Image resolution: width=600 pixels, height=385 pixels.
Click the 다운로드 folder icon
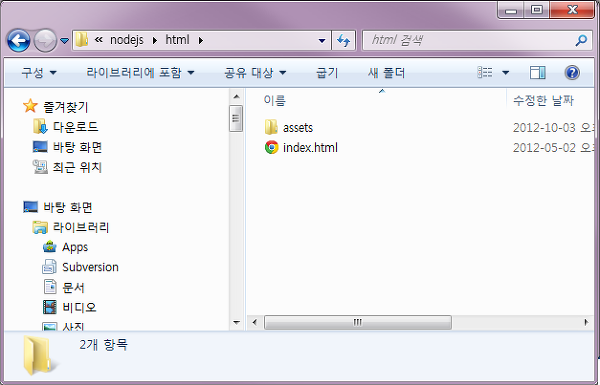(x=40, y=126)
